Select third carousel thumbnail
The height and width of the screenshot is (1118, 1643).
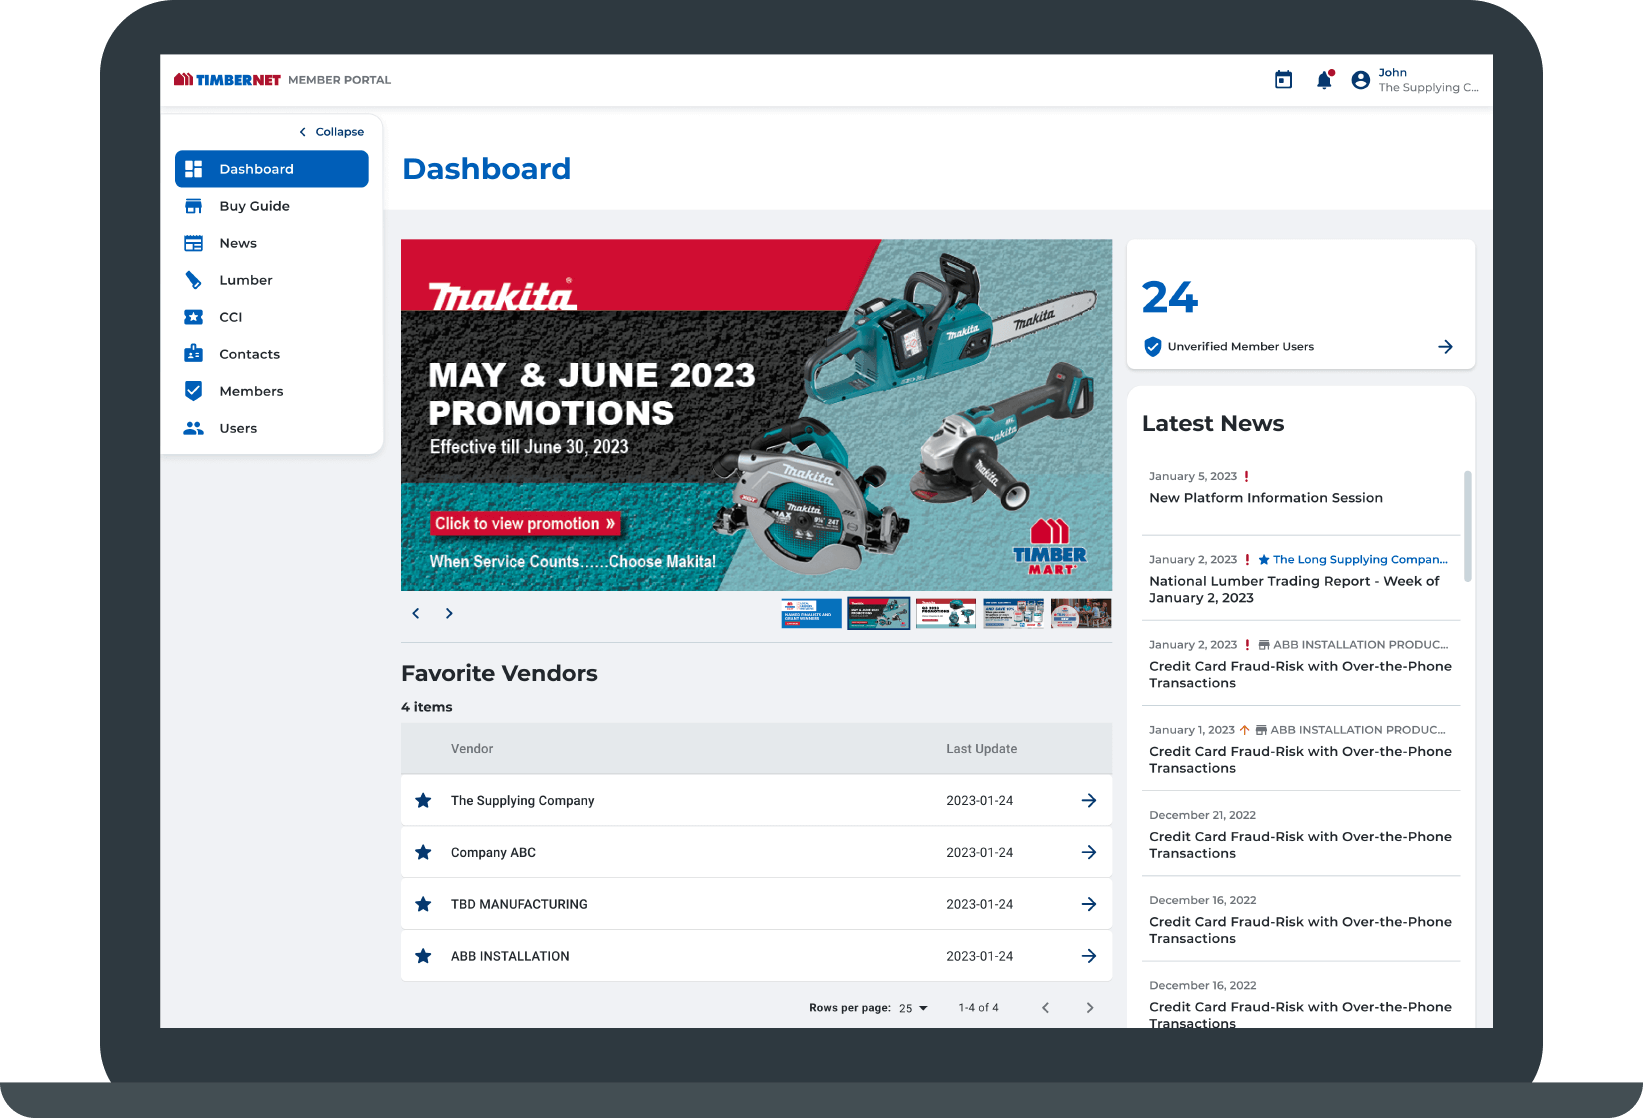946,613
